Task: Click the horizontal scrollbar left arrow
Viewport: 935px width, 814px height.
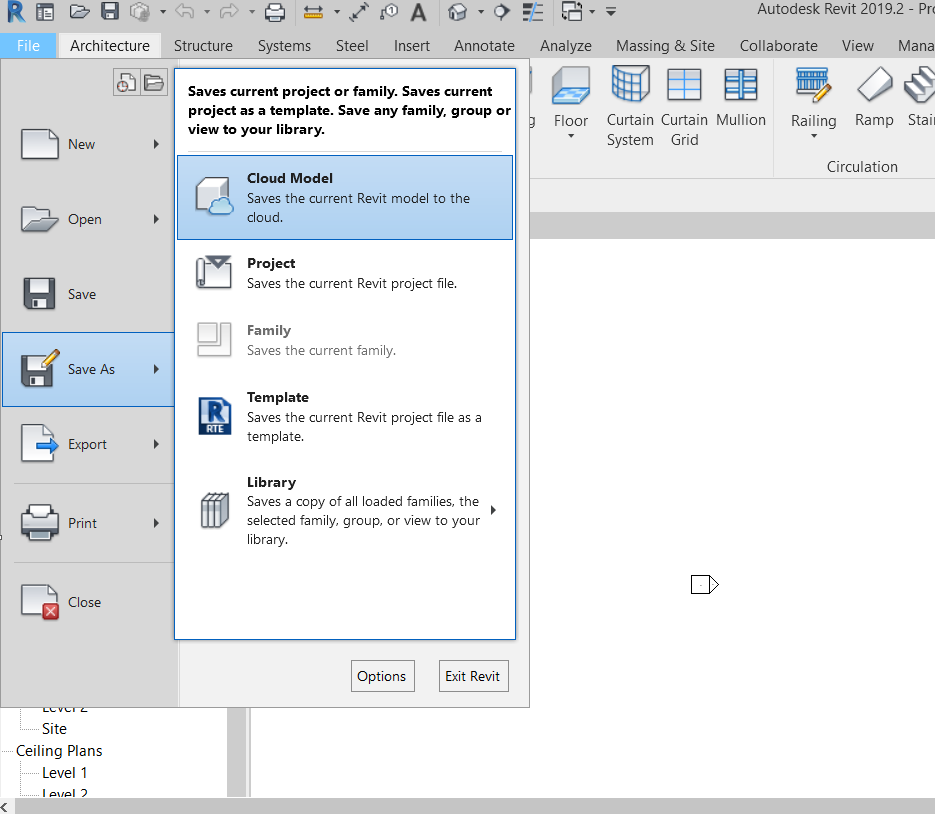Action: [x=5, y=806]
